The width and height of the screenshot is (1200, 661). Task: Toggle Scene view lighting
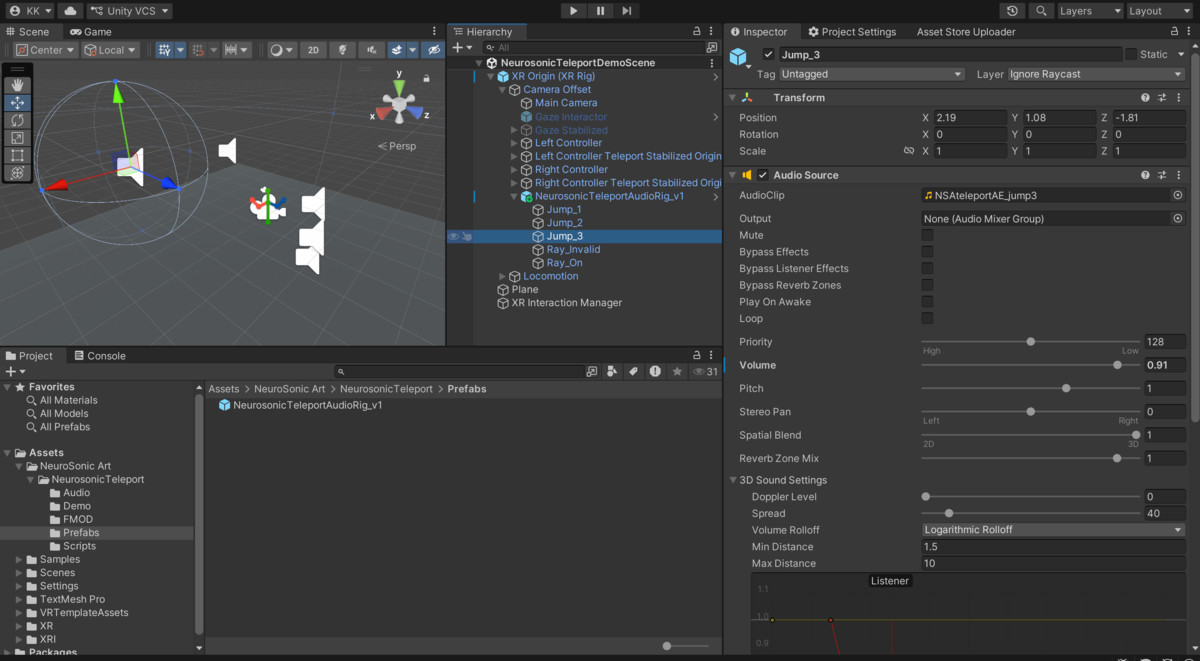(x=342, y=49)
